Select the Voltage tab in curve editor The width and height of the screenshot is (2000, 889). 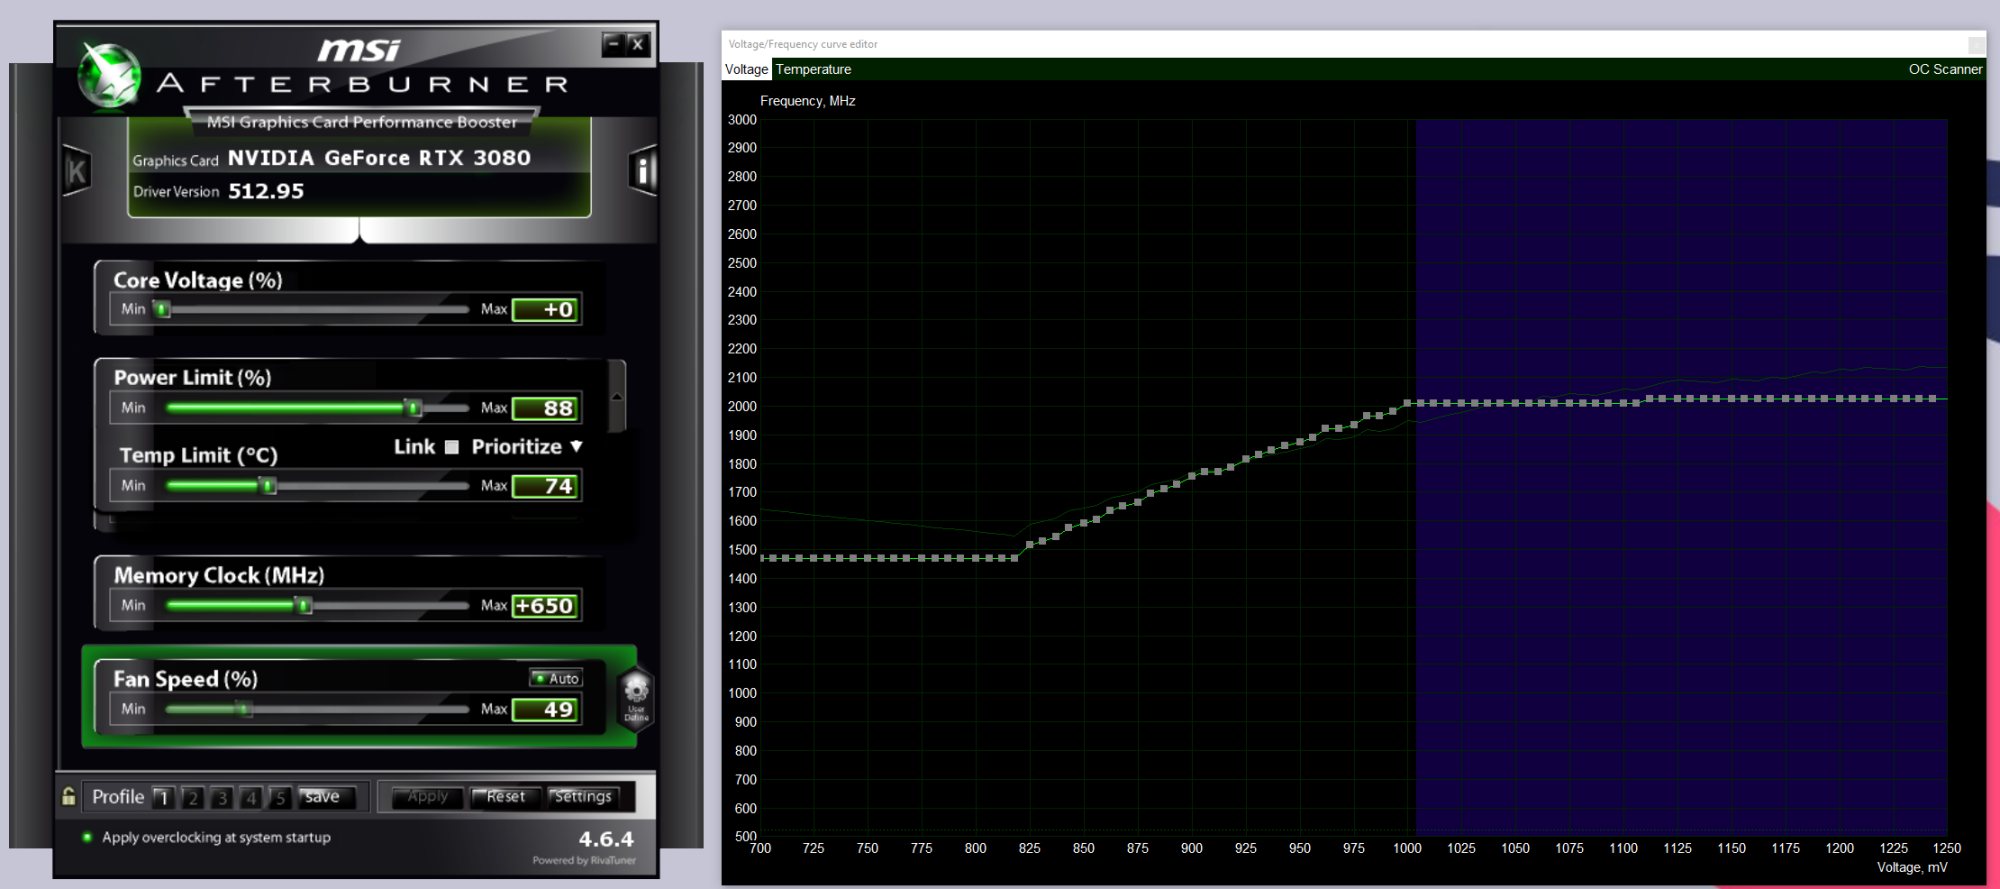tap(746, 70)
